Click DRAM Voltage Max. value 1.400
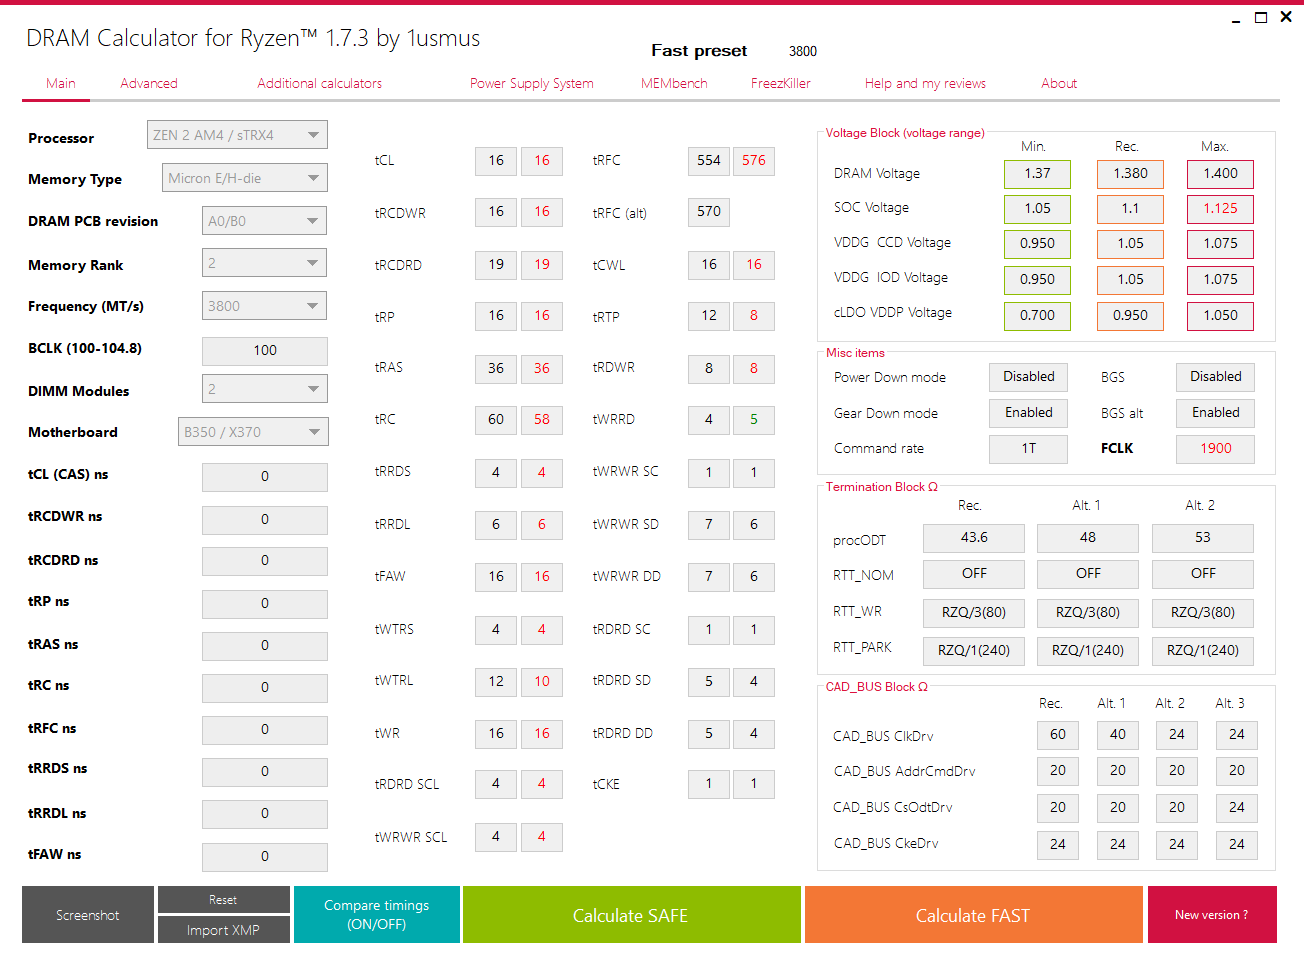The height and width of the screenshot is (980, 1304). point(1221,174)
